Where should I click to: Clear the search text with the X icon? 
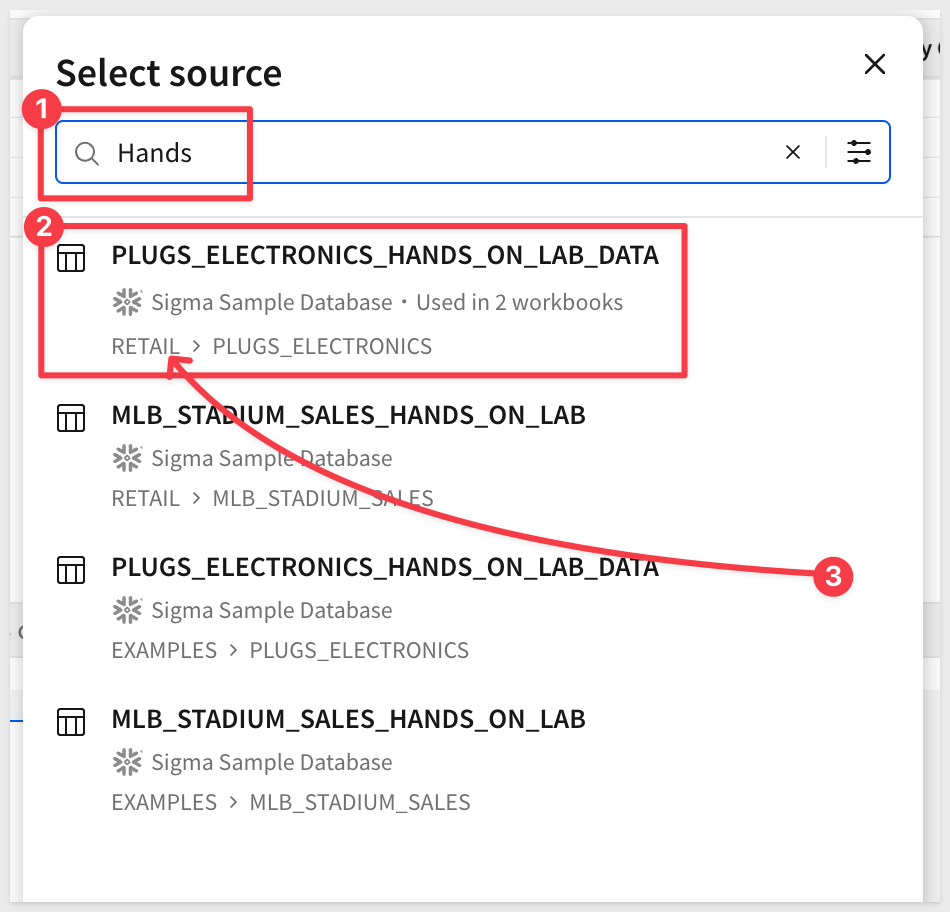(x=792, y=153)
